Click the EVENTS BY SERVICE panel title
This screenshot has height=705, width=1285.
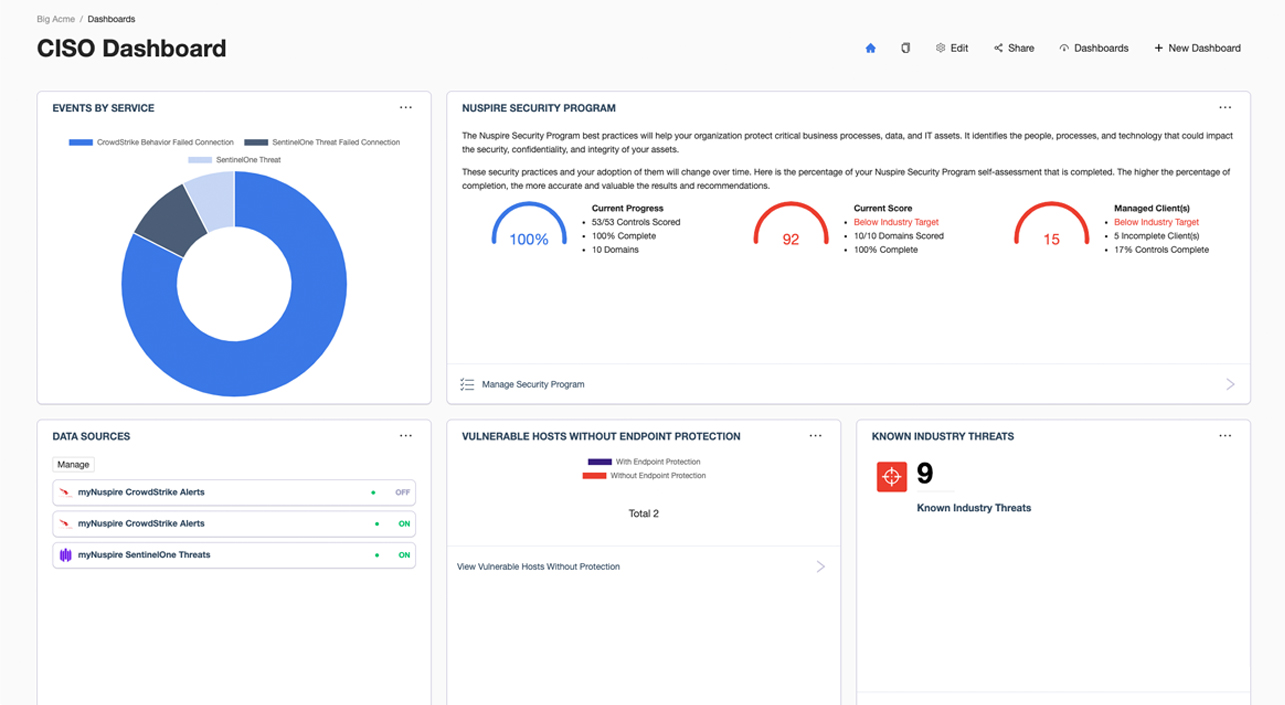(103, 107)
